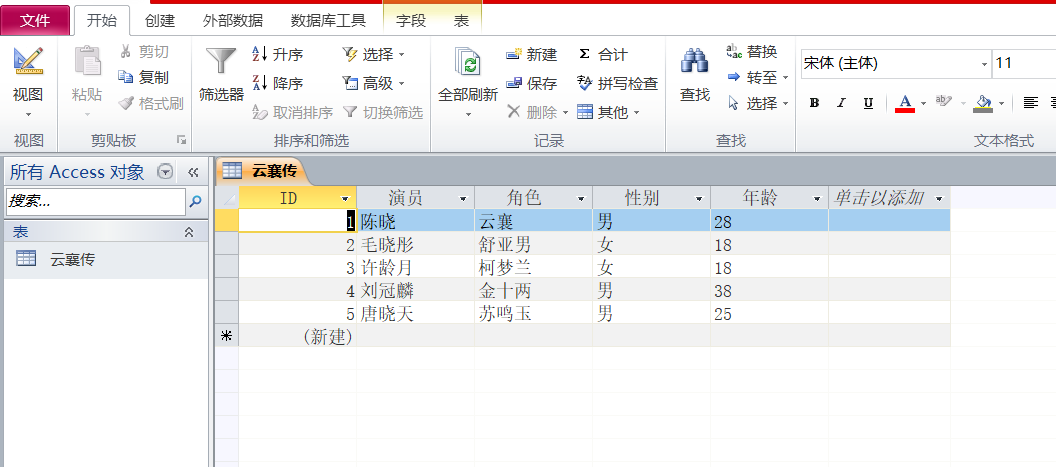This screenshot has width=1056, height=467.
Task: Click the font size box showing 11
Action: [x=1024, y=64]
